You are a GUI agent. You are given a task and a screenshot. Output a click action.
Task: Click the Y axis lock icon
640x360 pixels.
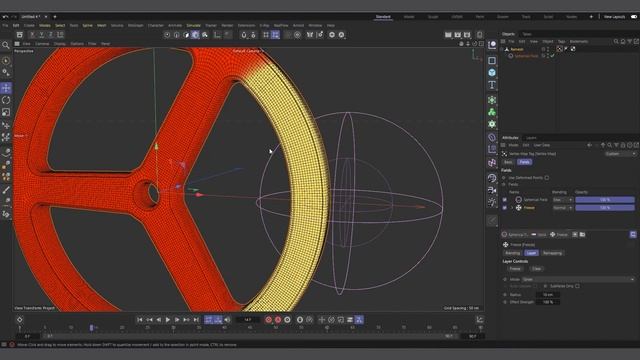tap(41, 35)
